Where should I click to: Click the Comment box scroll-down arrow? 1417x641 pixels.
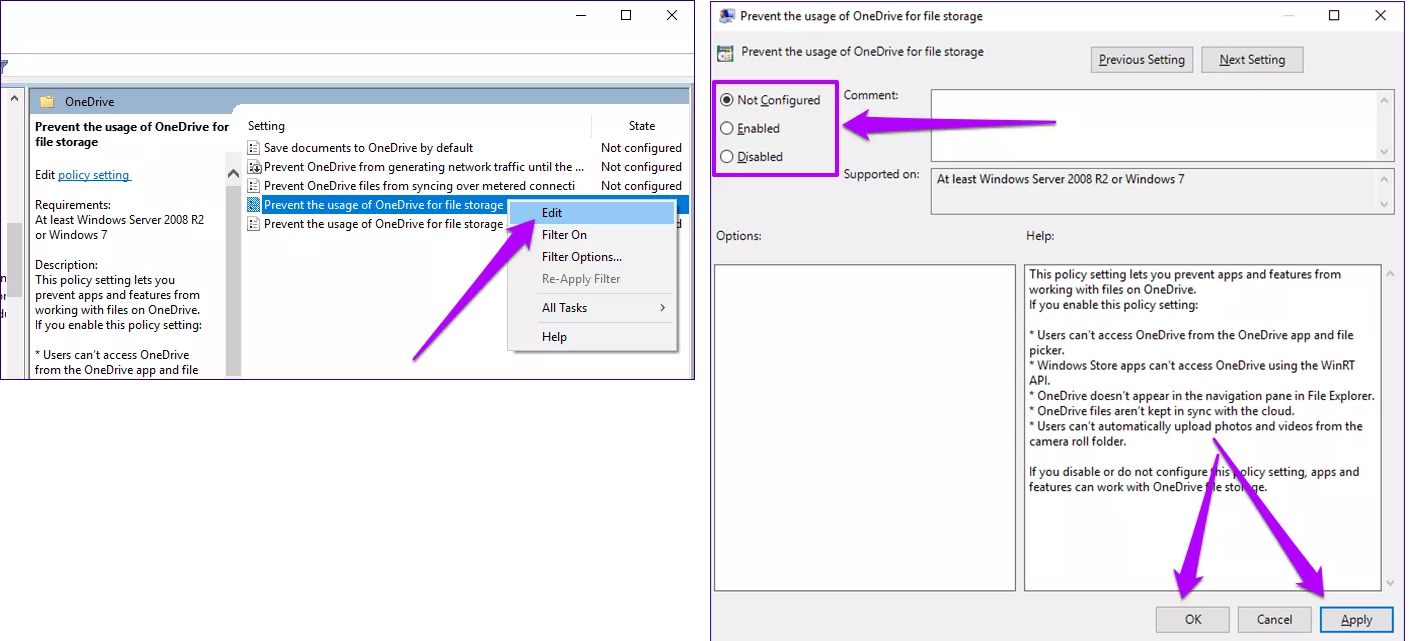tap(1385, 152)
